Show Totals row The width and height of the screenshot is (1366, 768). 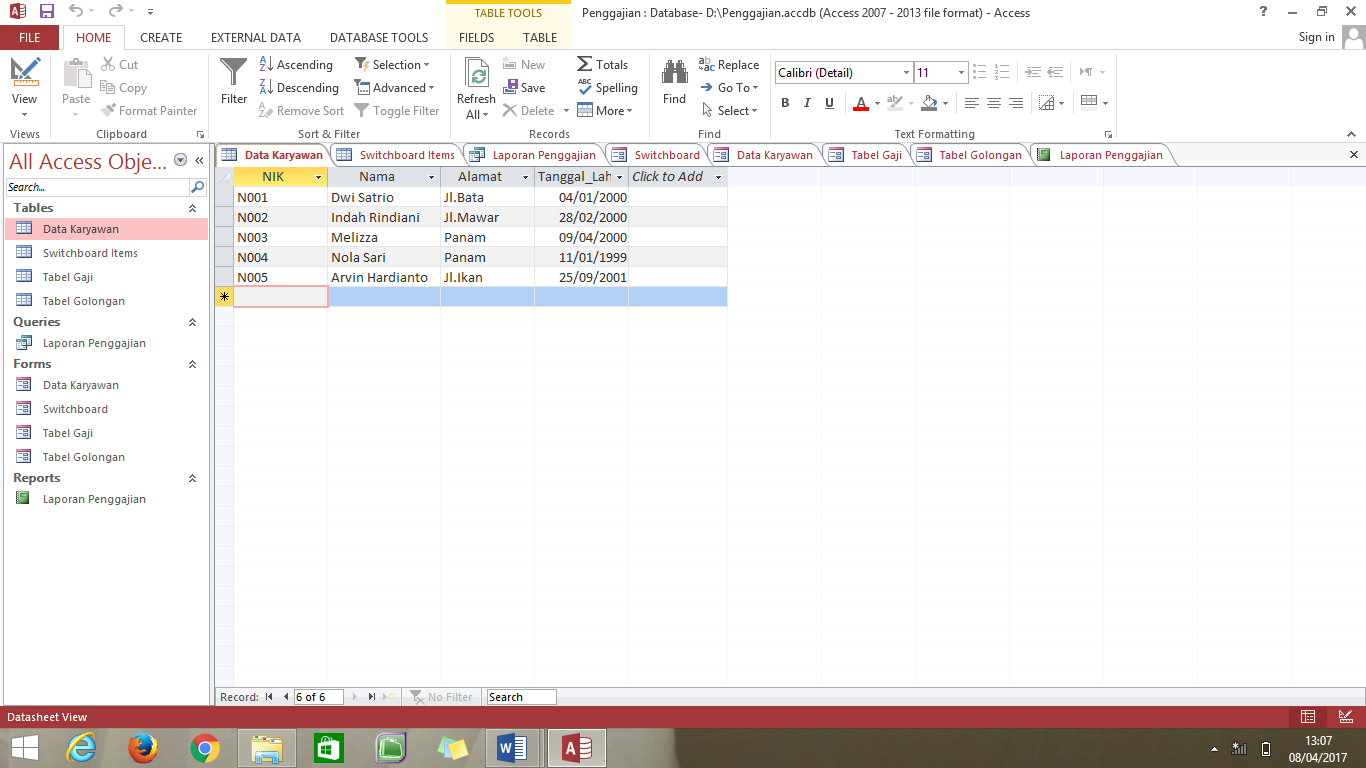tap(603, 65)
